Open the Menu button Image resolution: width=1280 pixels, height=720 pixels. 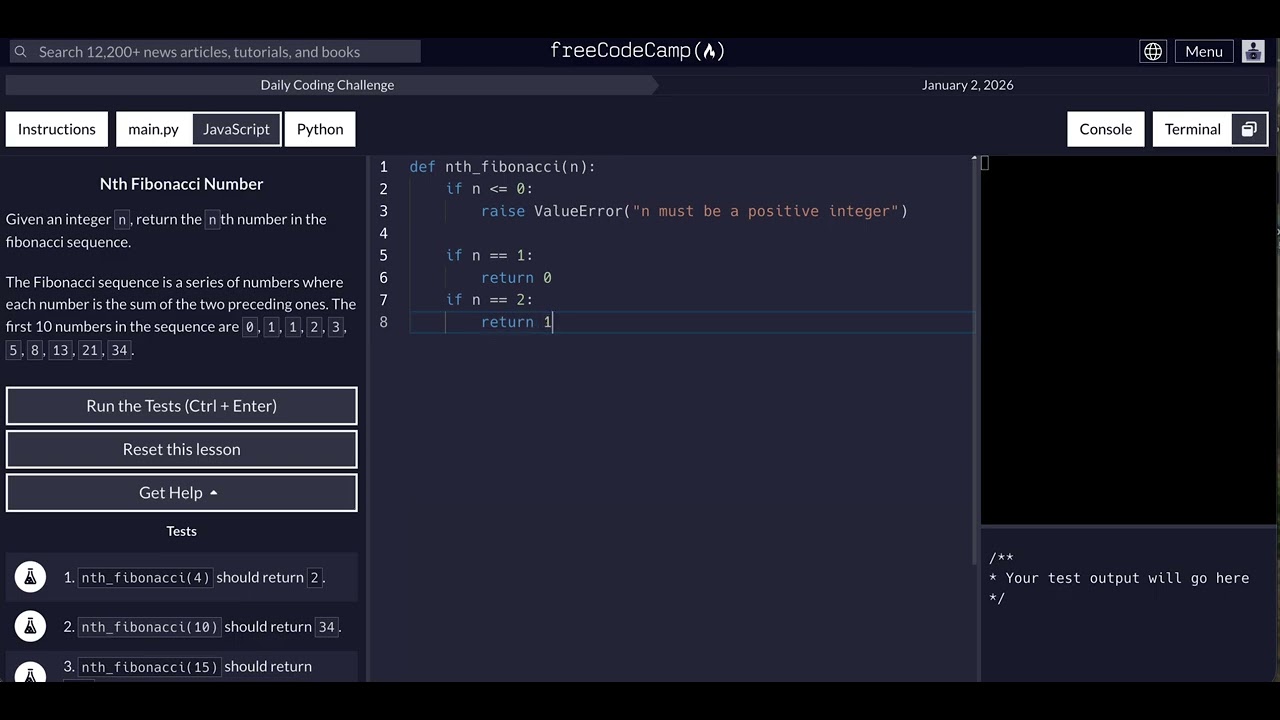[1204, 51]
